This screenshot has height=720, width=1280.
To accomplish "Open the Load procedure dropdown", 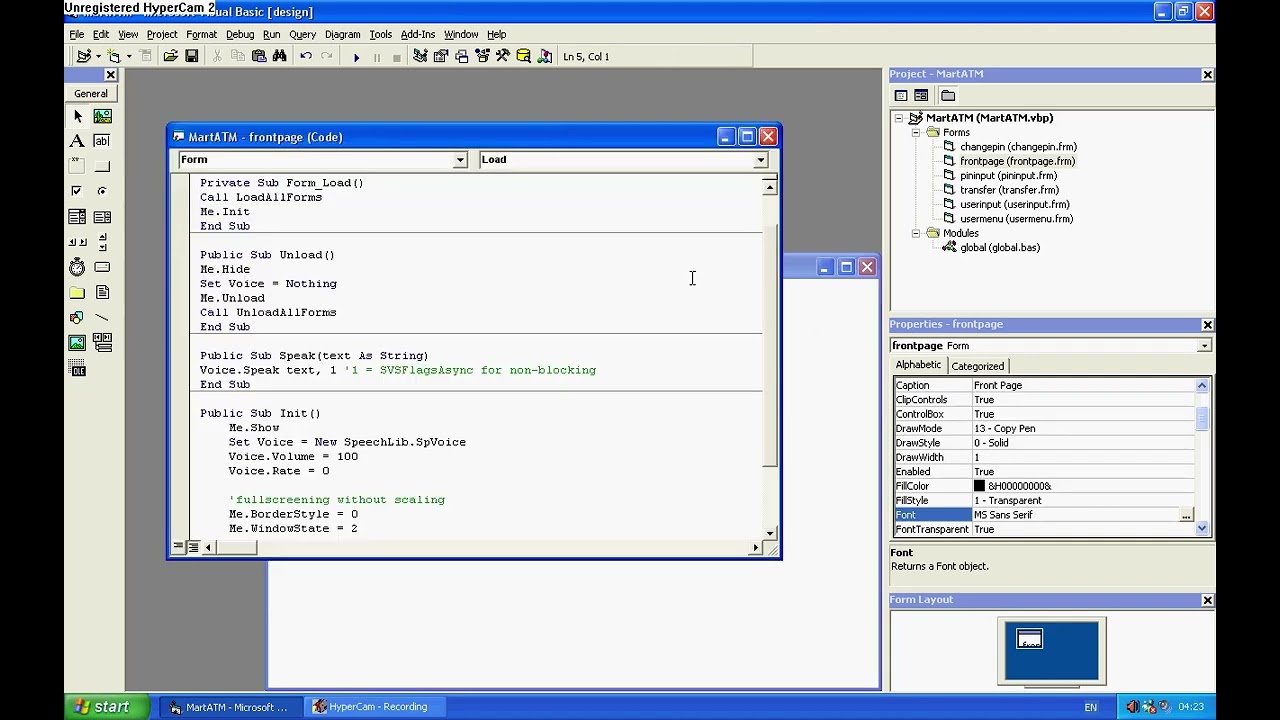I will coord(760,160).
